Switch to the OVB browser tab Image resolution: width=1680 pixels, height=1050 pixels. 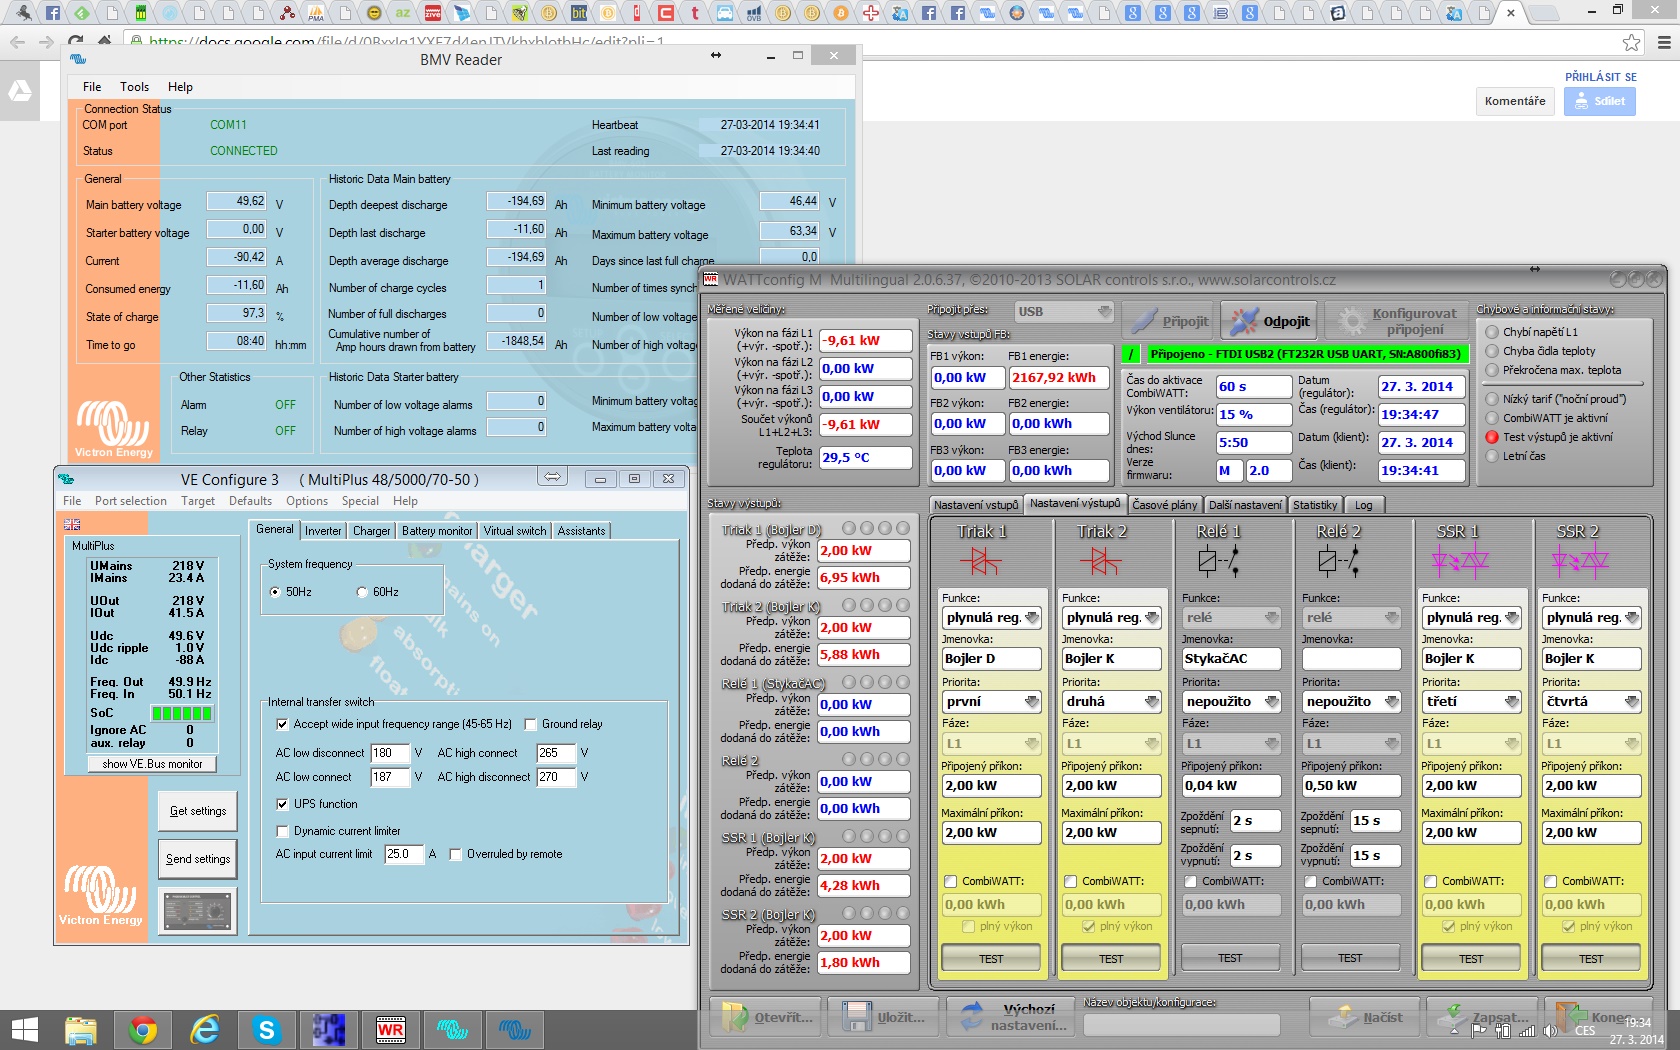753,13
